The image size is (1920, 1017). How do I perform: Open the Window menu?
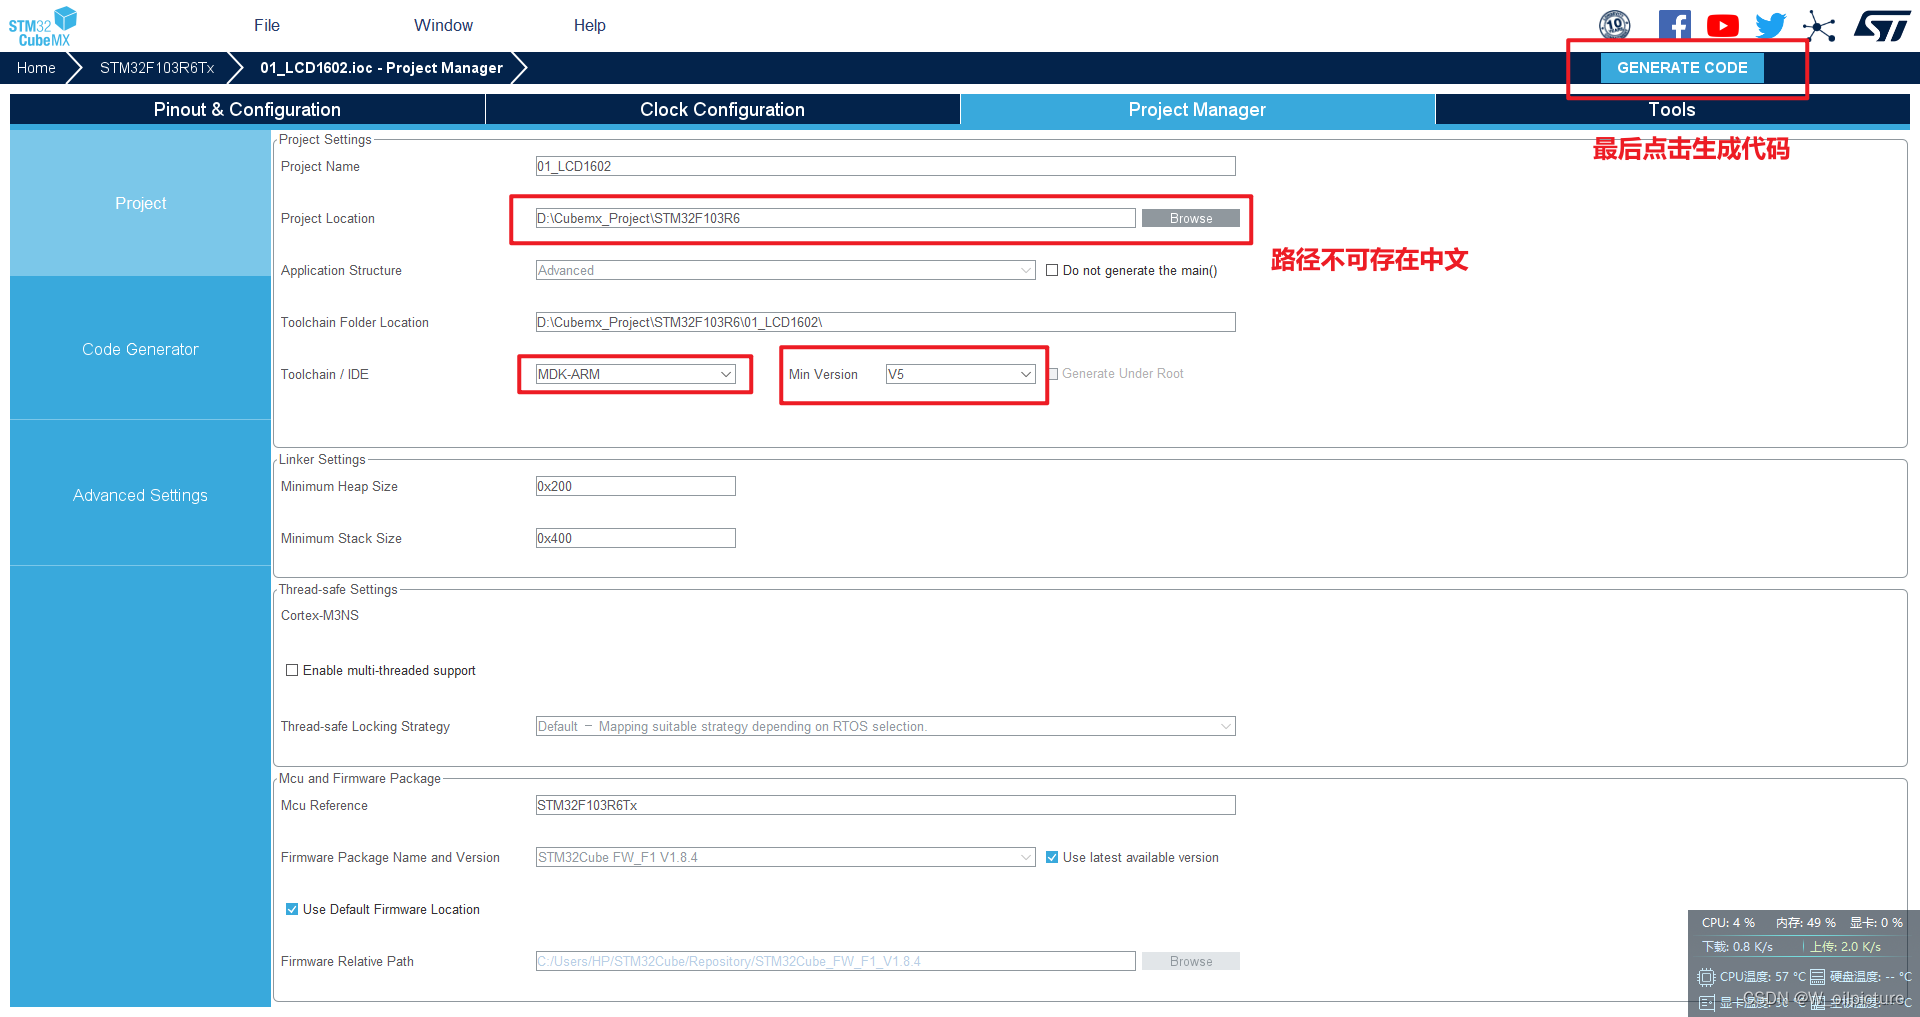coord(443,25)
